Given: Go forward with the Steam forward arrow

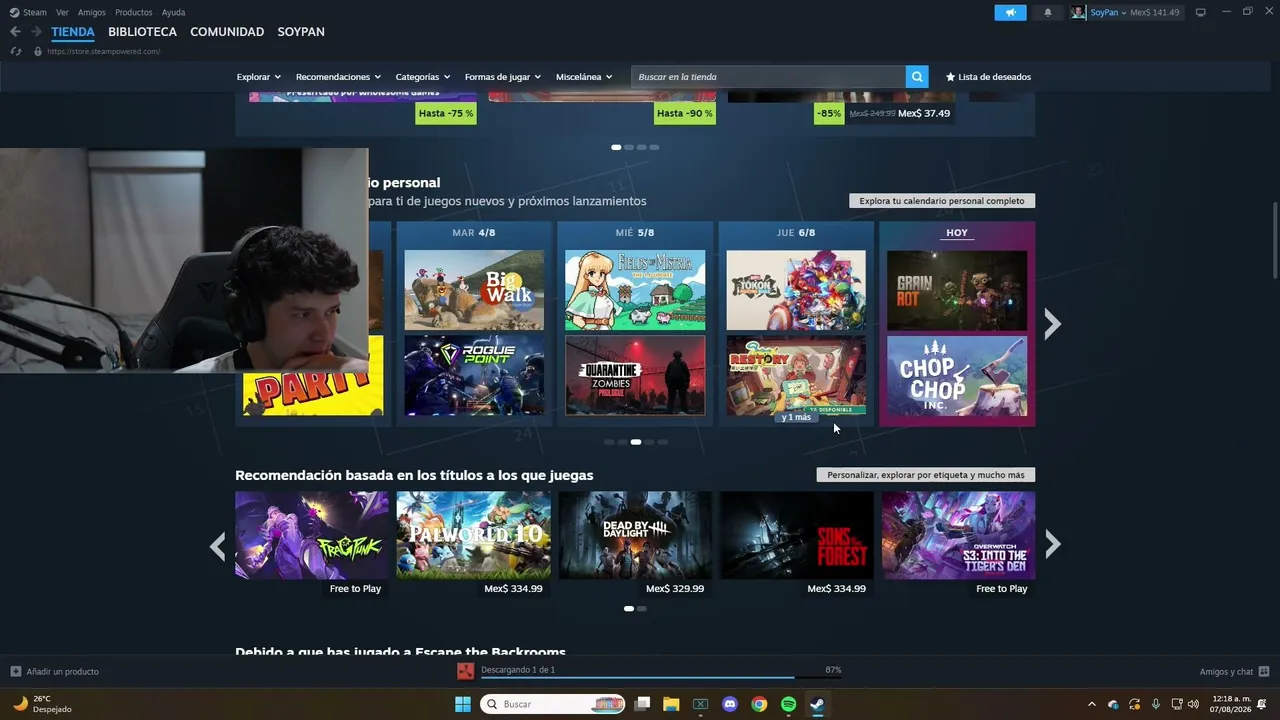Looking at the screenshot, I should (36, 32).
